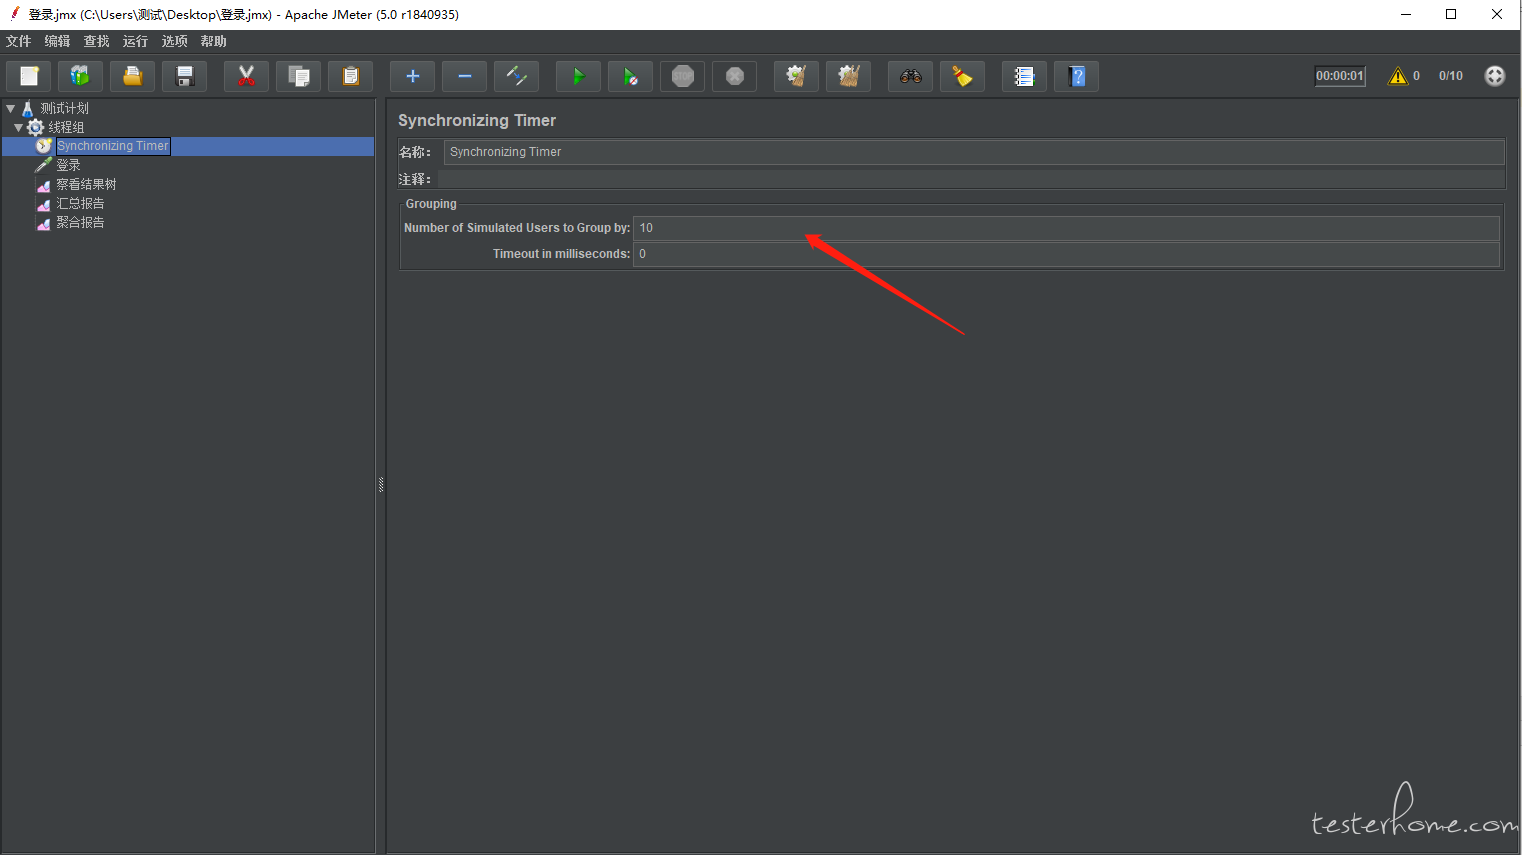This screenshot has width=1522, height=855.
Task: Click the Toggle enable/disable icon
Action: coord(516,76)
